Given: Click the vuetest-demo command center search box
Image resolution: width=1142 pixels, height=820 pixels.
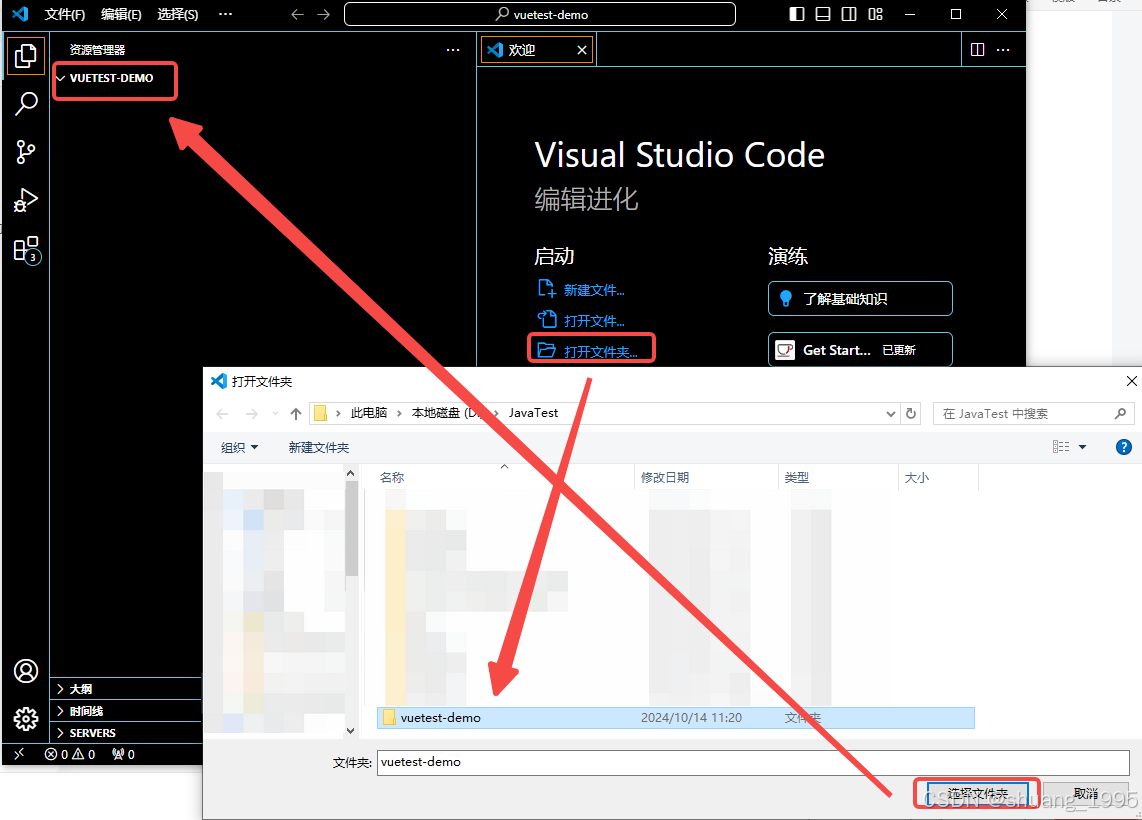Looking at the screenshot, I should click(540, 15).
